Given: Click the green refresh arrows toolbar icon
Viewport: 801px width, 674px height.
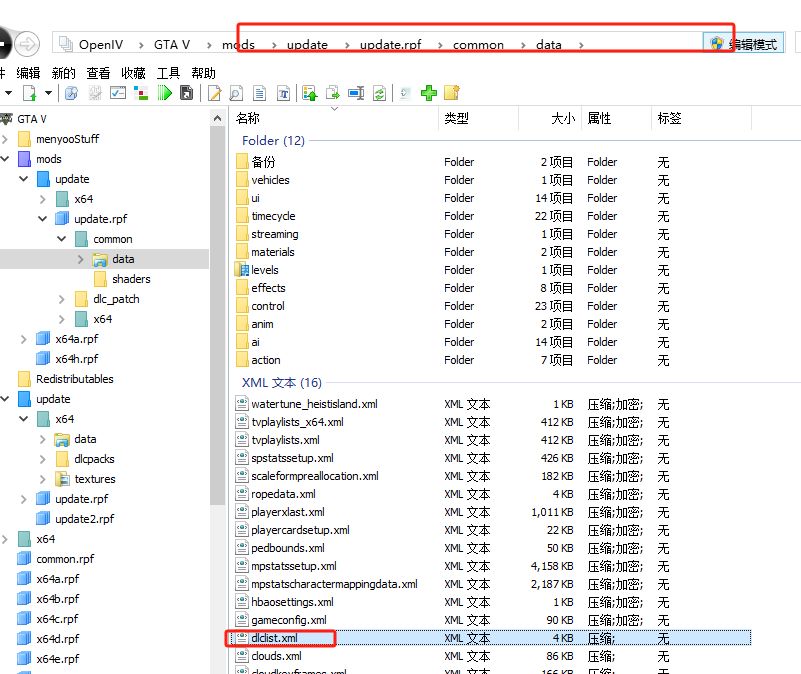Looking at the screenshot, I should point(379,93).
